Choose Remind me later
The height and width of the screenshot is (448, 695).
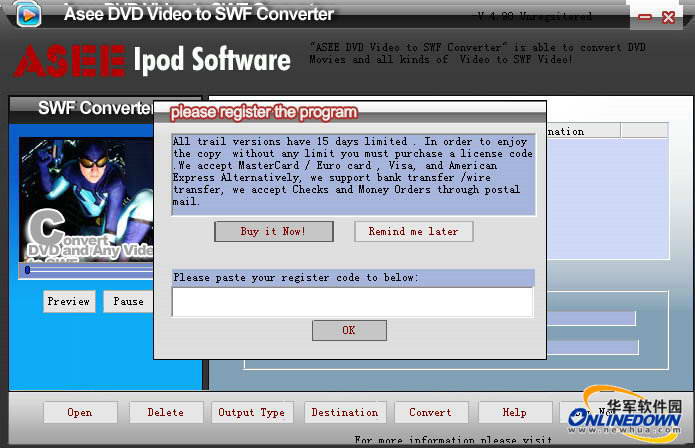pyautogui.click(x=414, y=231)
